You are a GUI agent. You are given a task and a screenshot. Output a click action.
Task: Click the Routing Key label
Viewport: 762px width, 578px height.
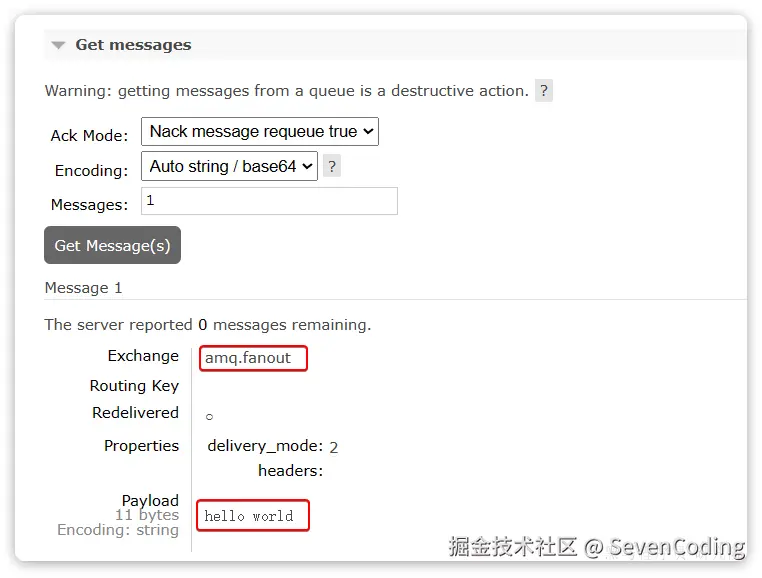pos(135,386)
